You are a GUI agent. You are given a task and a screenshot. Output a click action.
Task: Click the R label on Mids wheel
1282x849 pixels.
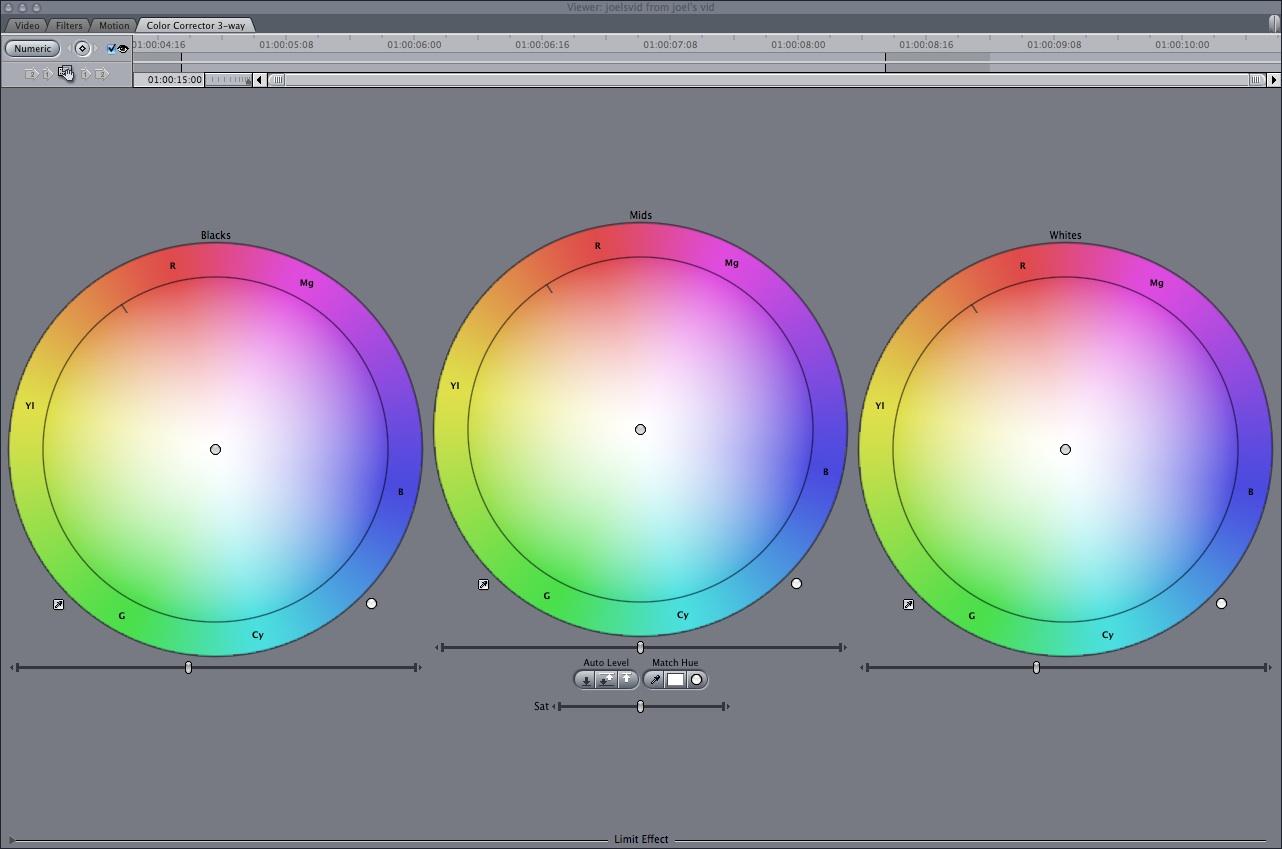point(598,246)
